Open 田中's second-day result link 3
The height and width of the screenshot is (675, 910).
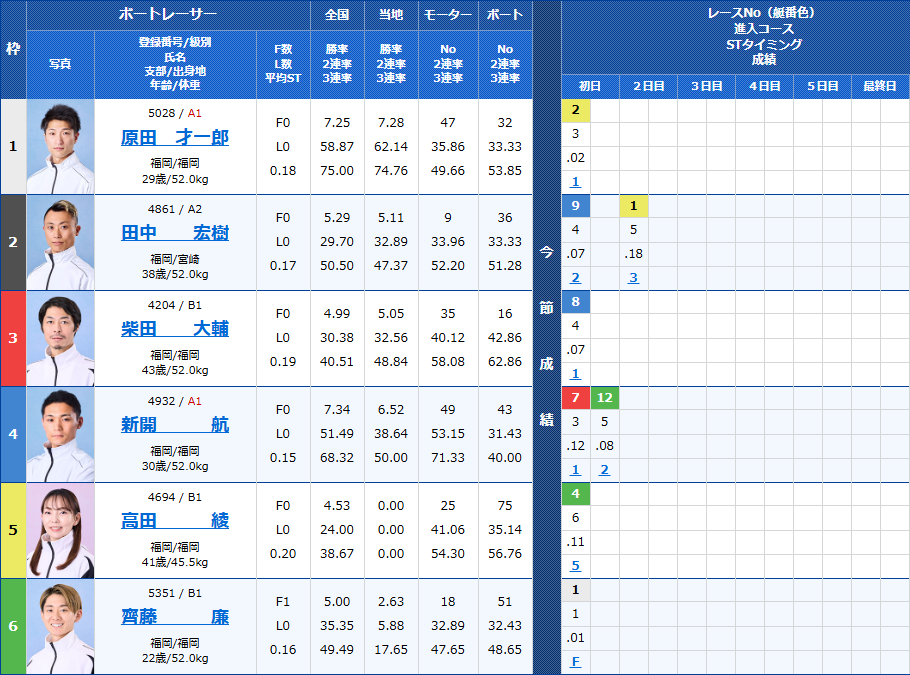point(633,277)
